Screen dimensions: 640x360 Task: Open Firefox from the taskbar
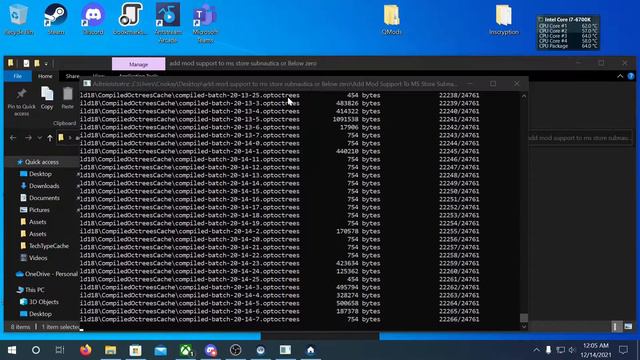[85, 350]
